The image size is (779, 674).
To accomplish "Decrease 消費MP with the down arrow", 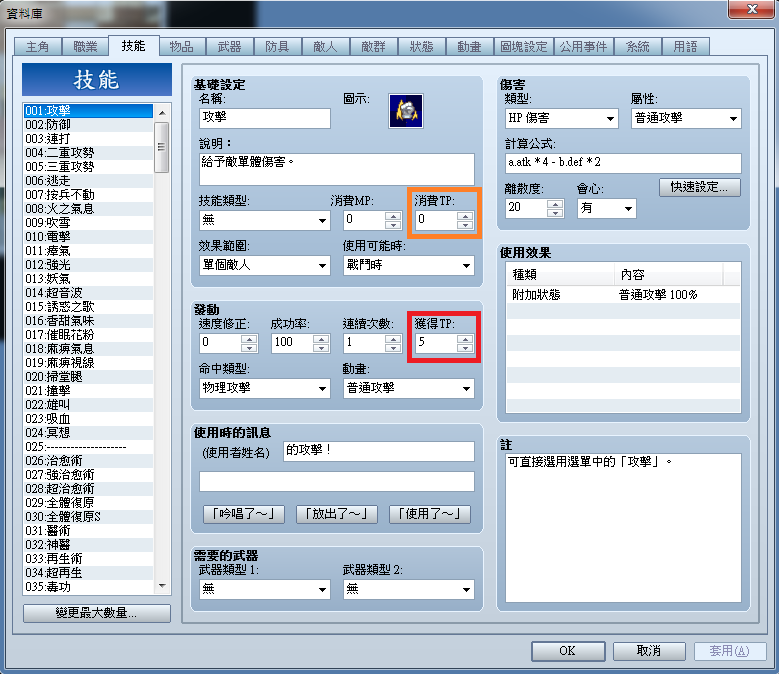I will click(393, 225).
